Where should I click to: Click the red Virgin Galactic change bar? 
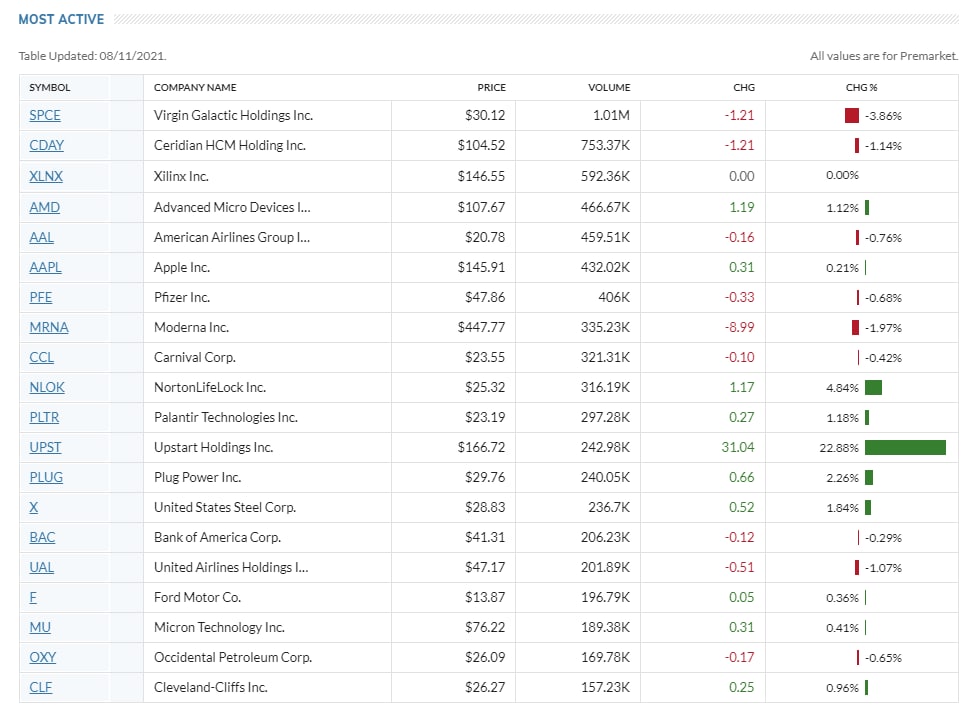pyautogui.click(x=852, y=116)
